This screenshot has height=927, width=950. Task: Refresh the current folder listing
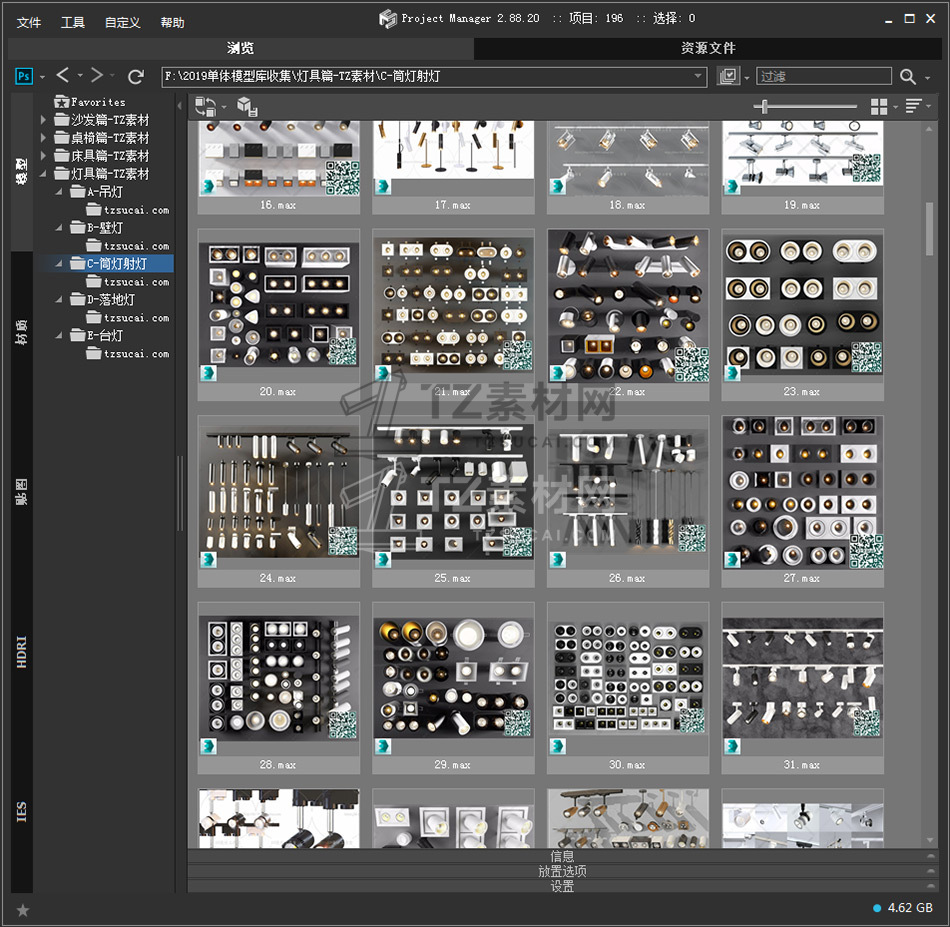tap(136, 76)
